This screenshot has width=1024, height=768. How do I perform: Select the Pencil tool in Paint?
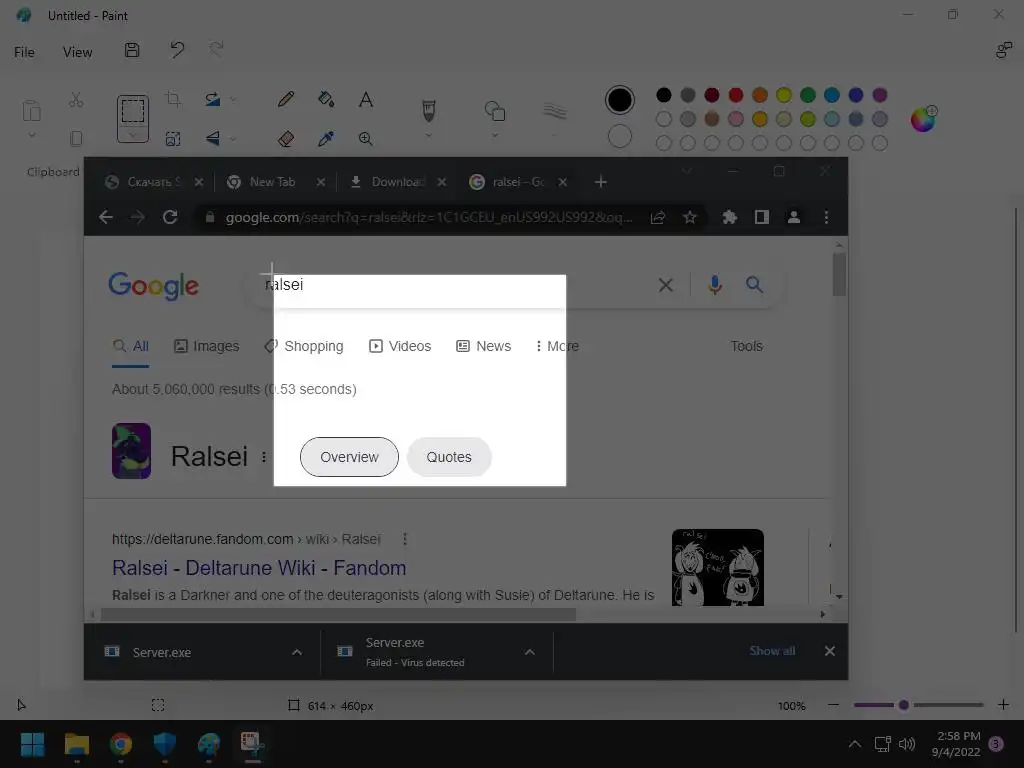point(285,99)
